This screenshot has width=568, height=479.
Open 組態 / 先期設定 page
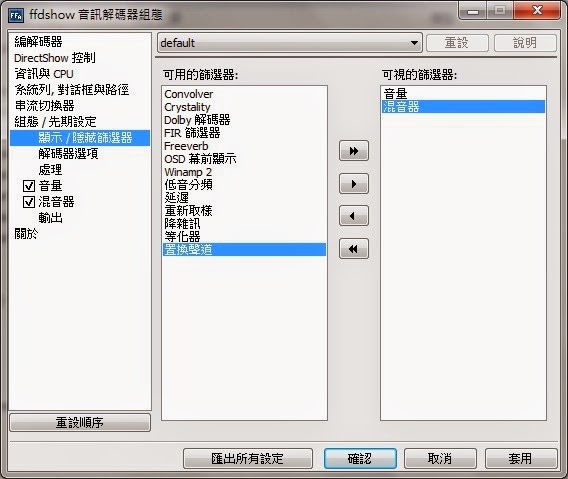tap(55, 121)
